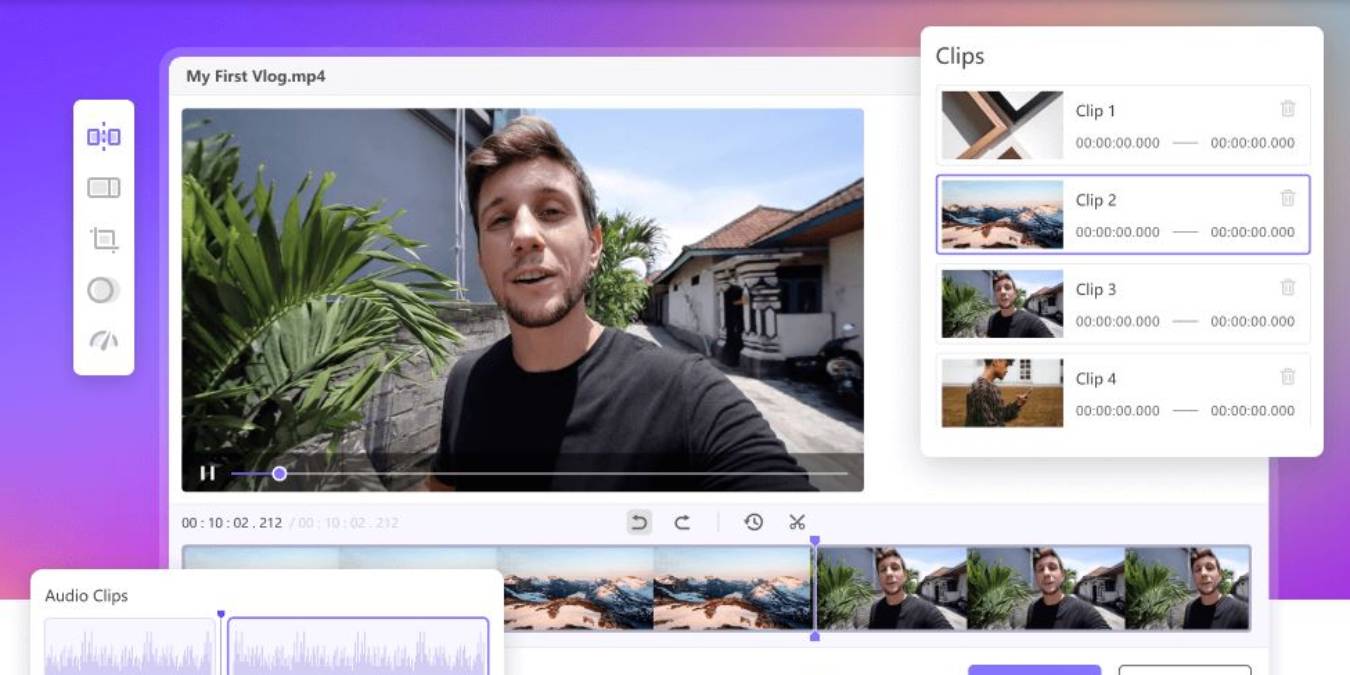Select the playhead marker on the timeline

pos(815,537)
